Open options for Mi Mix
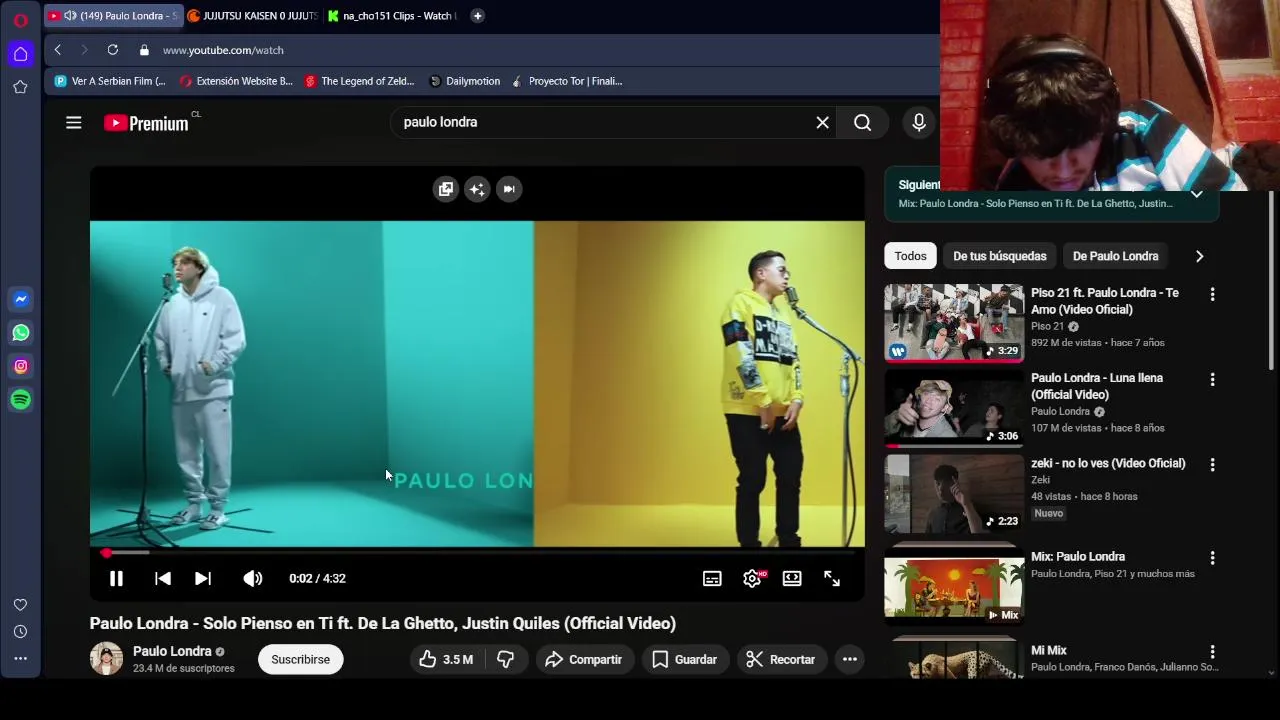This screenshot has width=1280, height=720. pos(1212,651)
